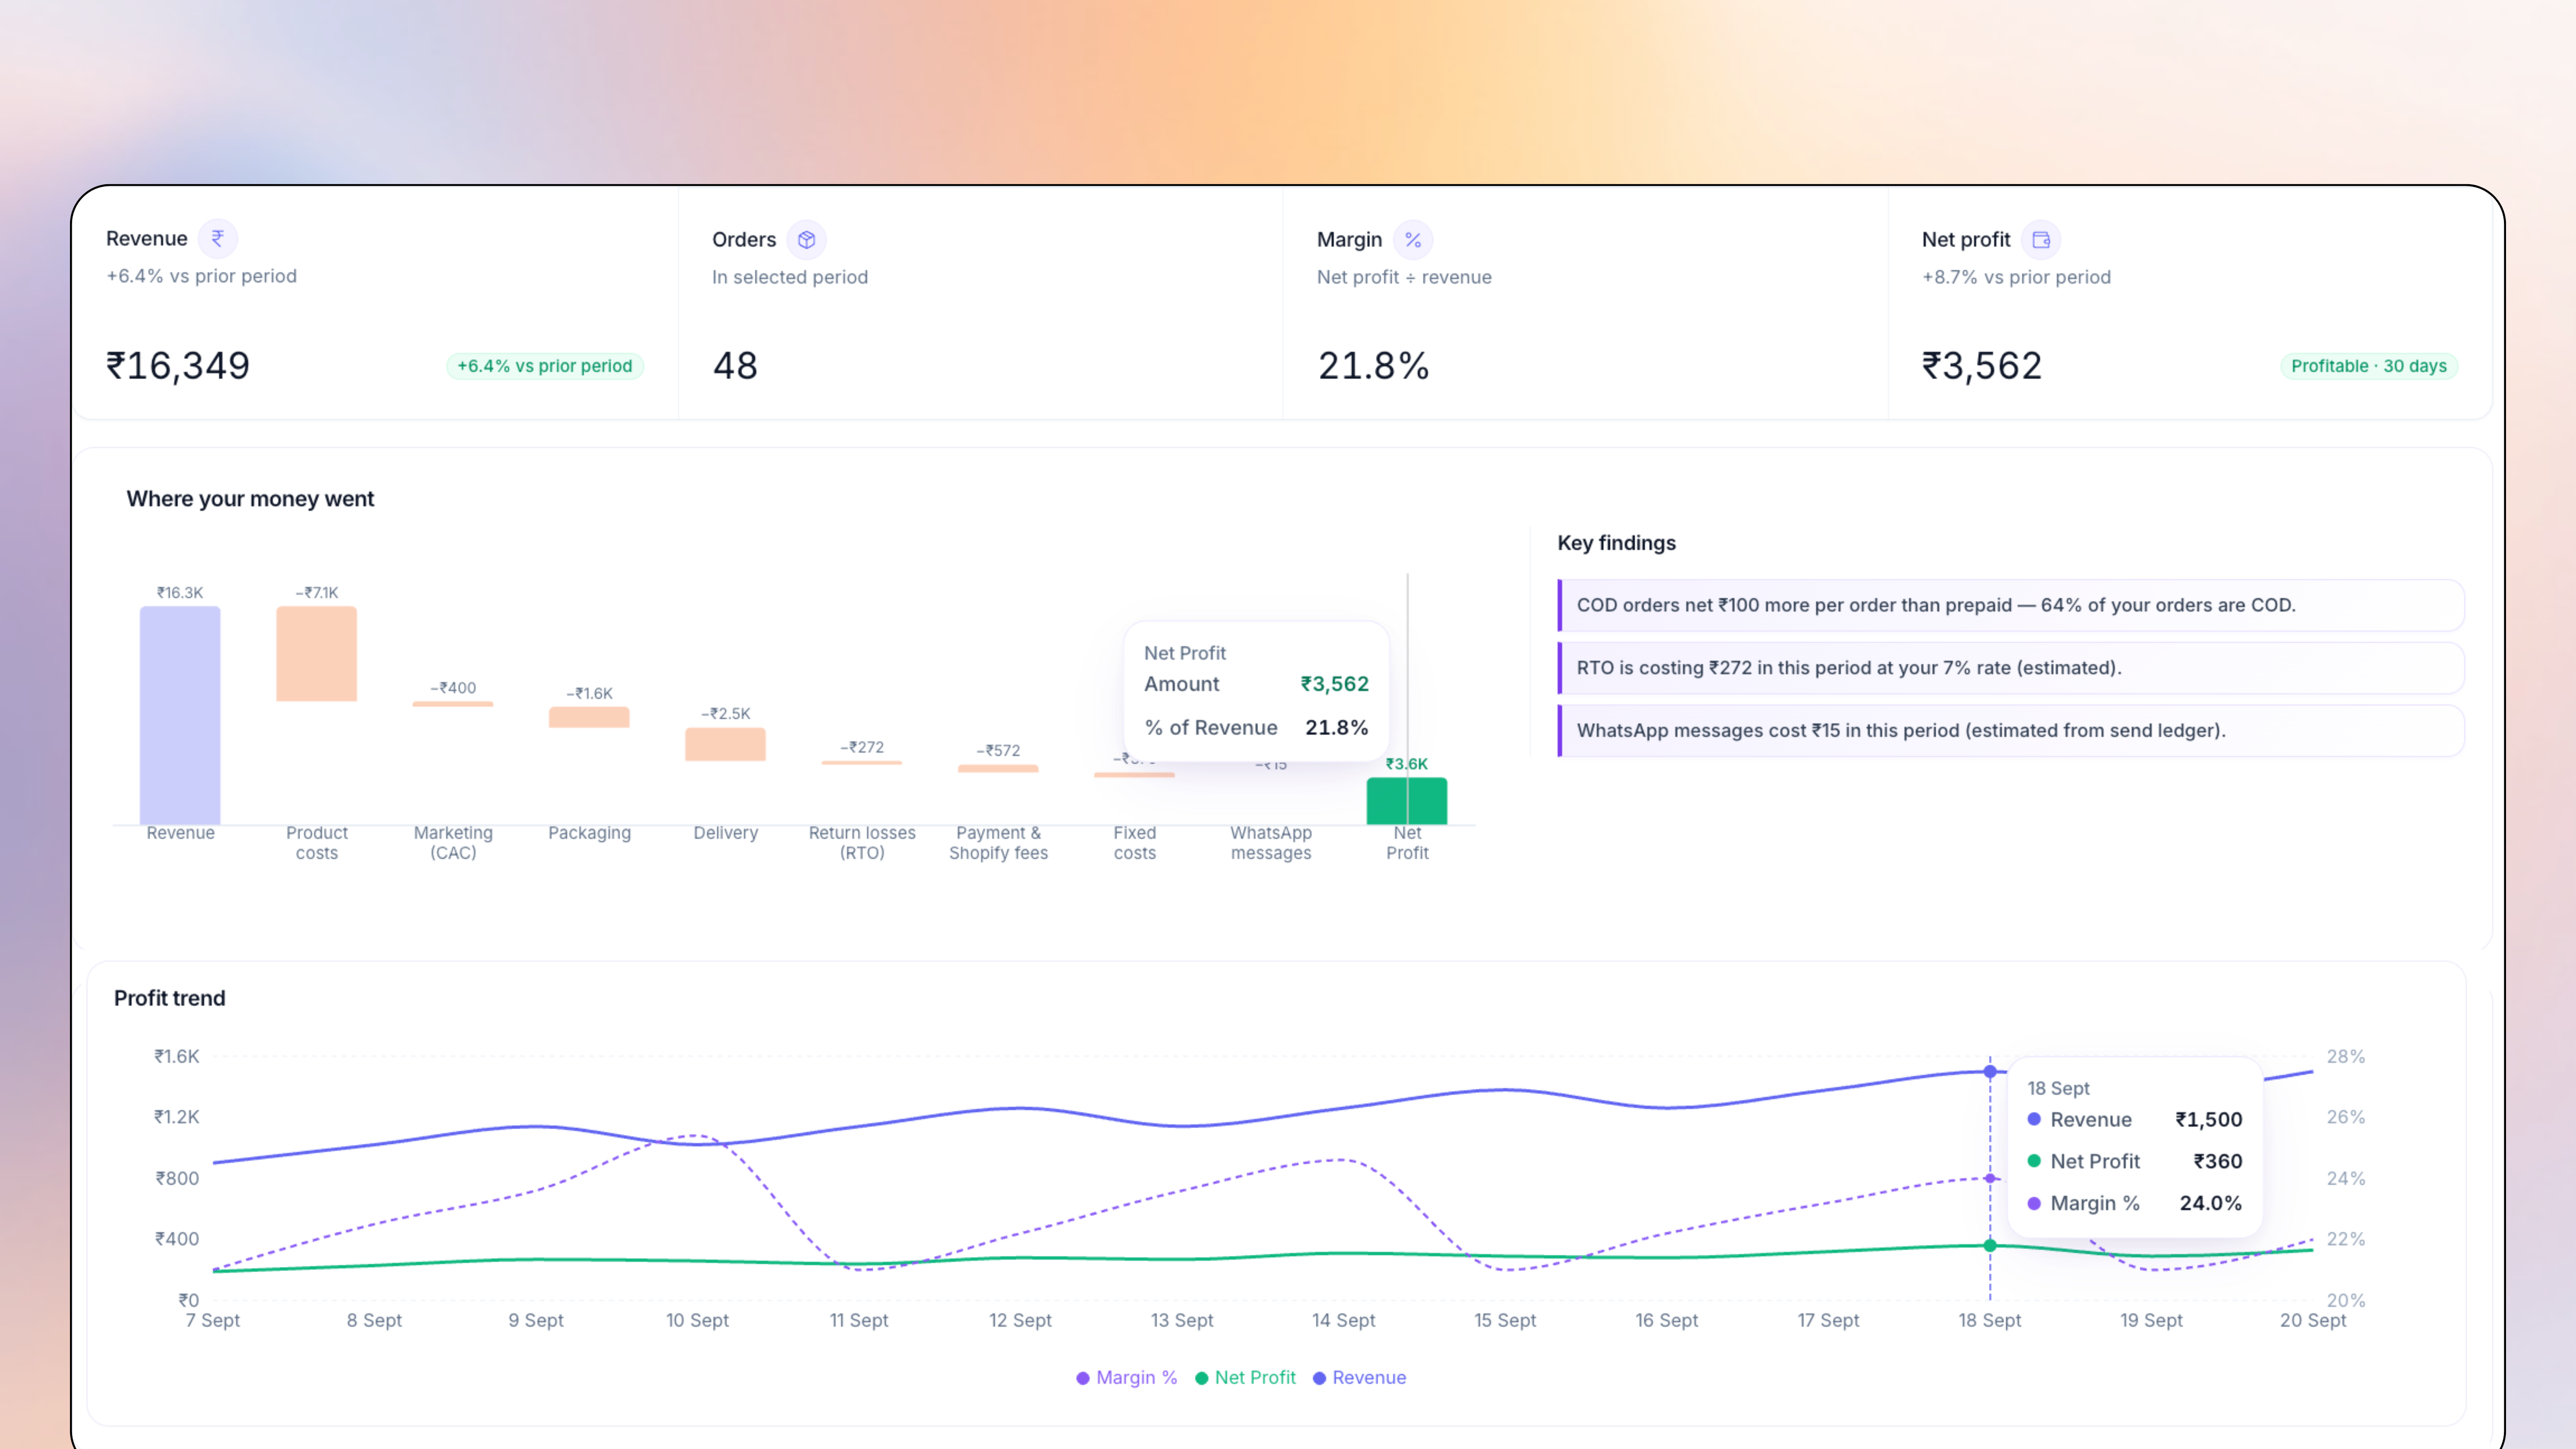Select the lavender Revenue waterfall bar

click(x=180, y=715)
